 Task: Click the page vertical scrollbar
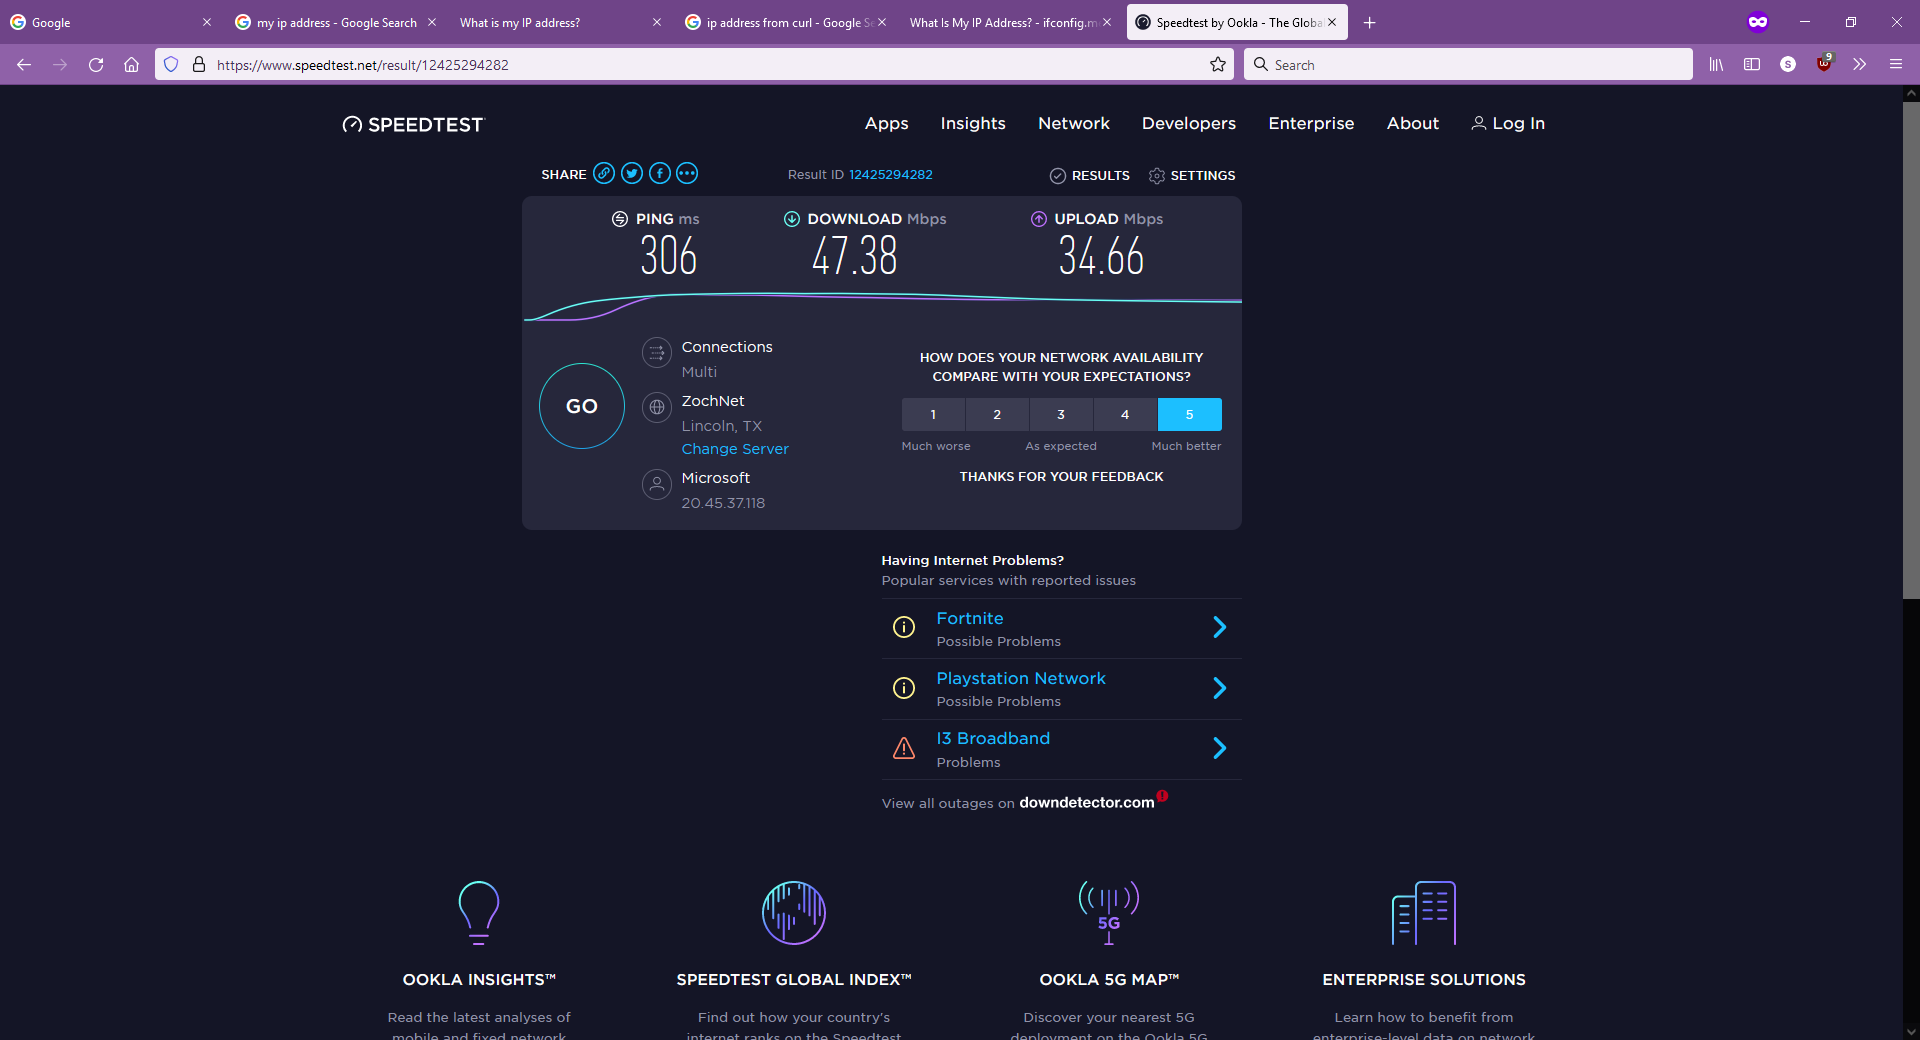[1911, 350]
